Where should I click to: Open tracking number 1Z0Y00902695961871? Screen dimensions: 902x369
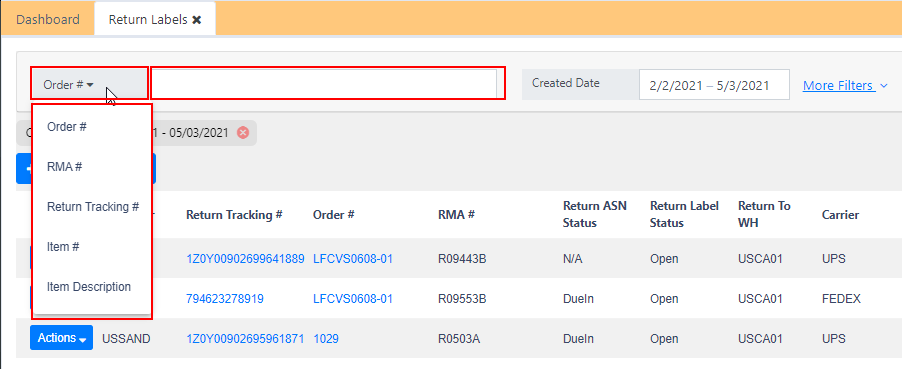(245, 339)
